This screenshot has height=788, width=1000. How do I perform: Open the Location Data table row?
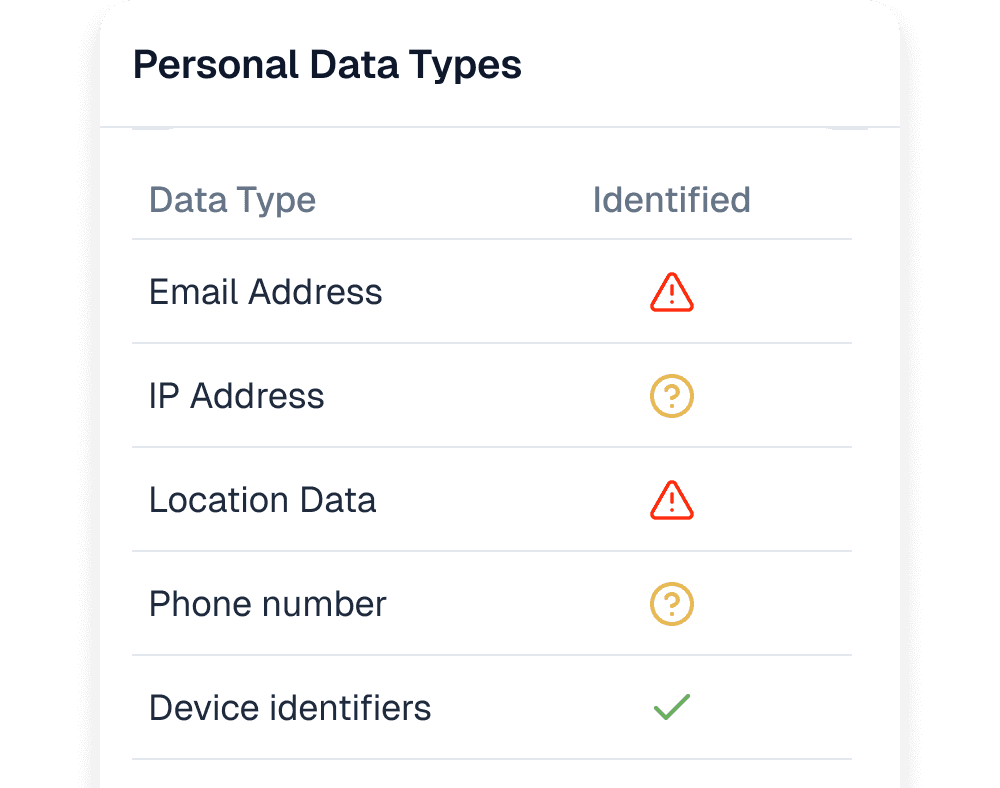click(x=492, y=500)
